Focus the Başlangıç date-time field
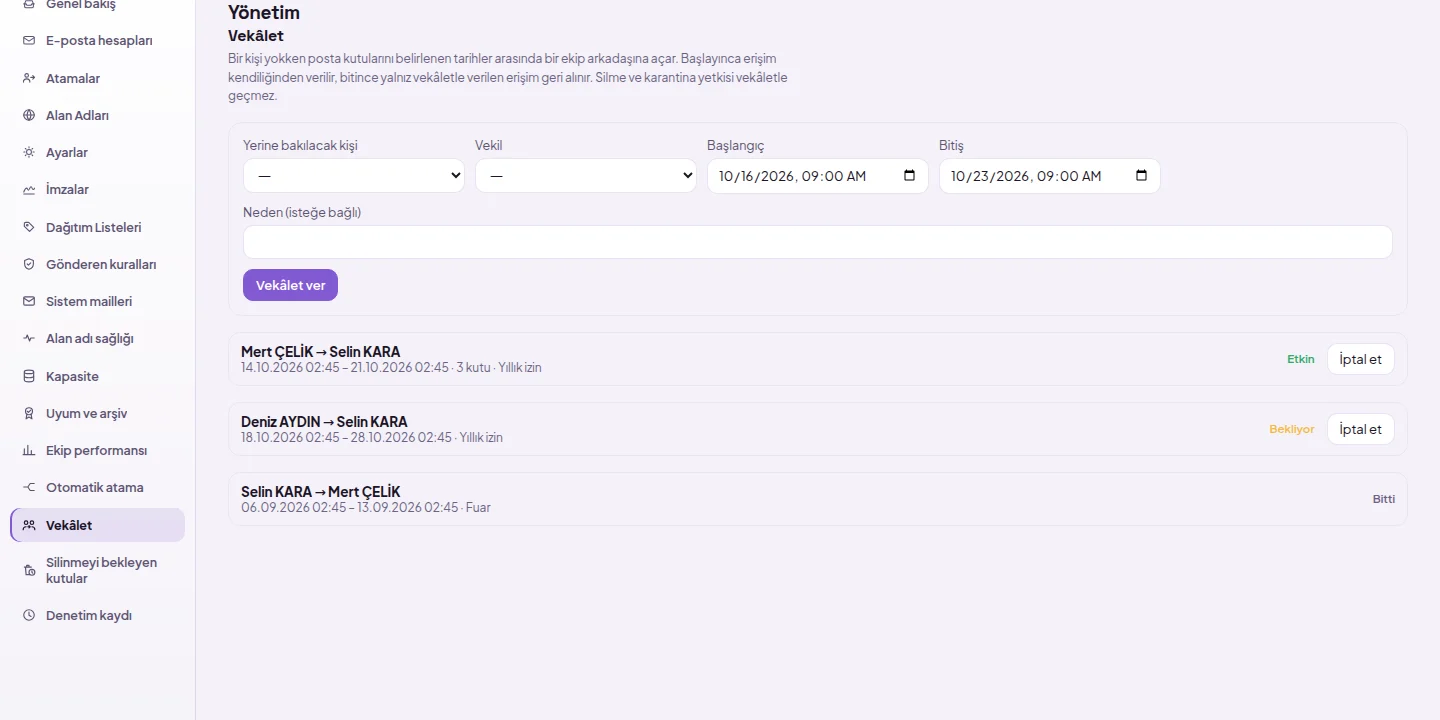Screen dimensions: 1440x720 coord(818,176)
